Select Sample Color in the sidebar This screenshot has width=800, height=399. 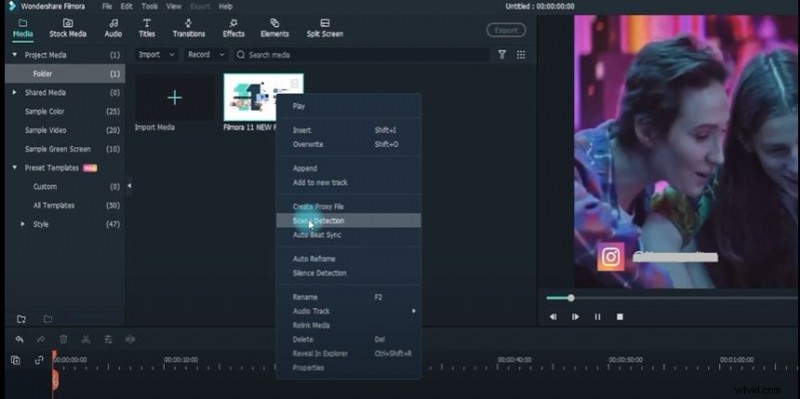tap(65, 111)
